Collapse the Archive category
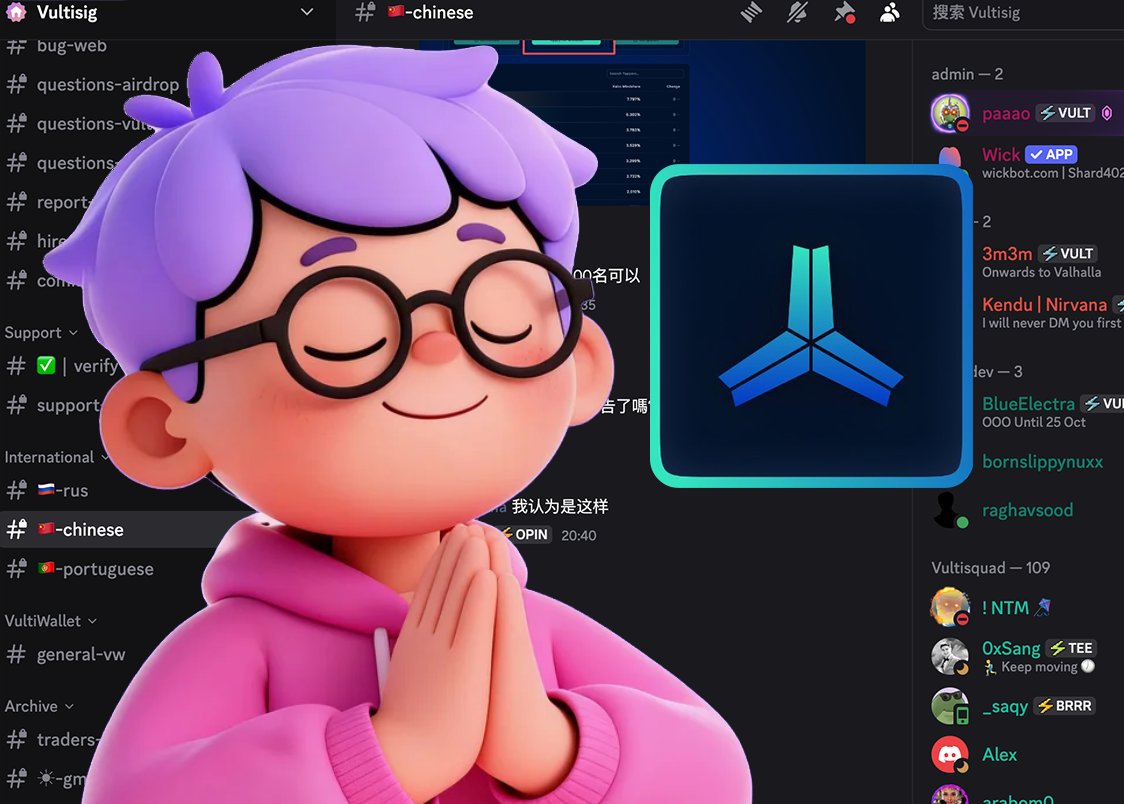Image resolution: width=1124 pixels, height=804 pixels. 39,707
